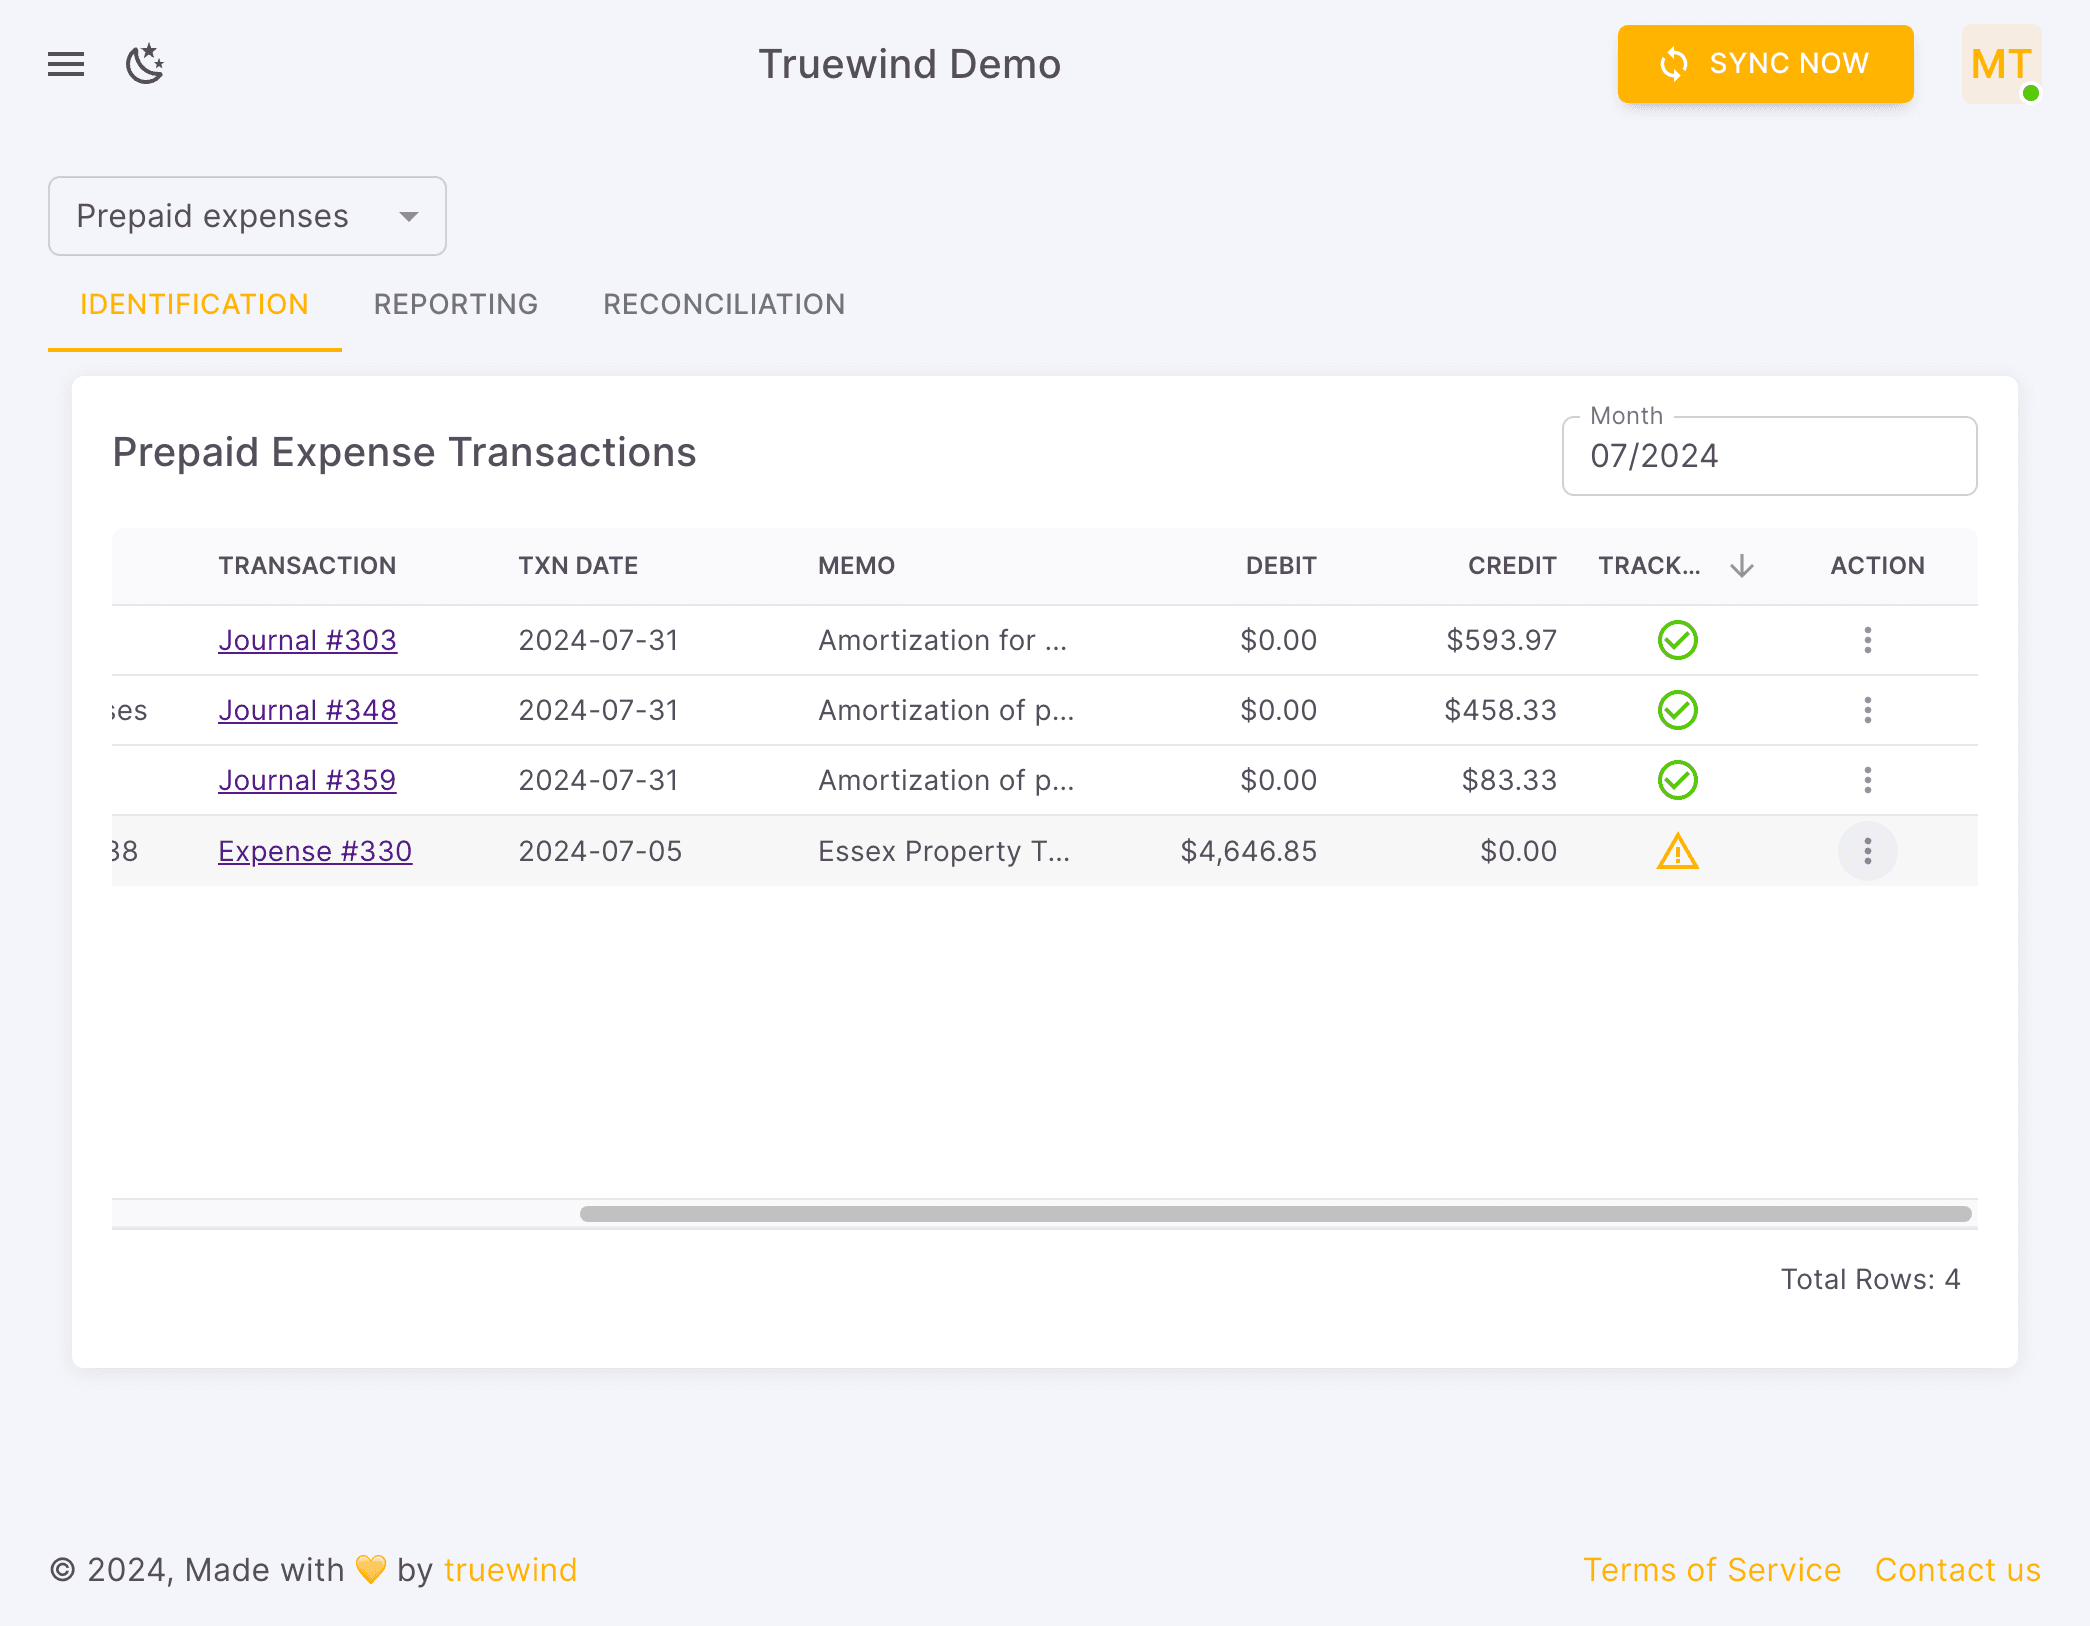The image size is (2090, 1626).
Task: Switch to the RECONCILIATION tab
Action: (x=723, y=304)
